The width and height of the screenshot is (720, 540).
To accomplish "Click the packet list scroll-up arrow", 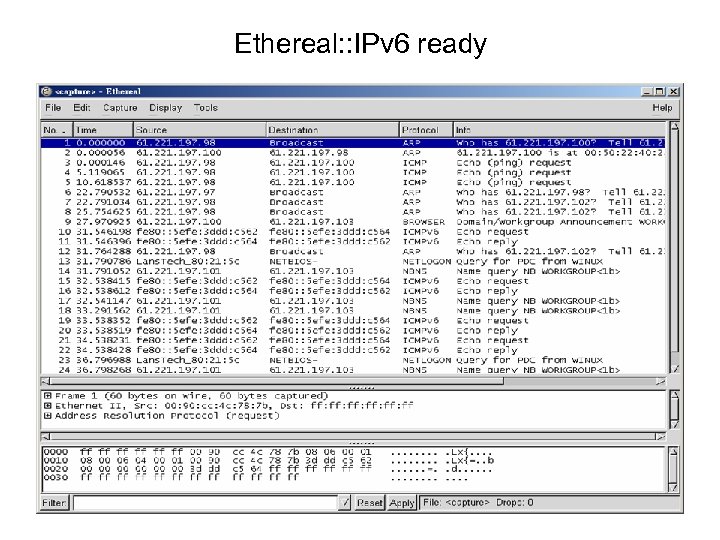I will pos(674,126).
